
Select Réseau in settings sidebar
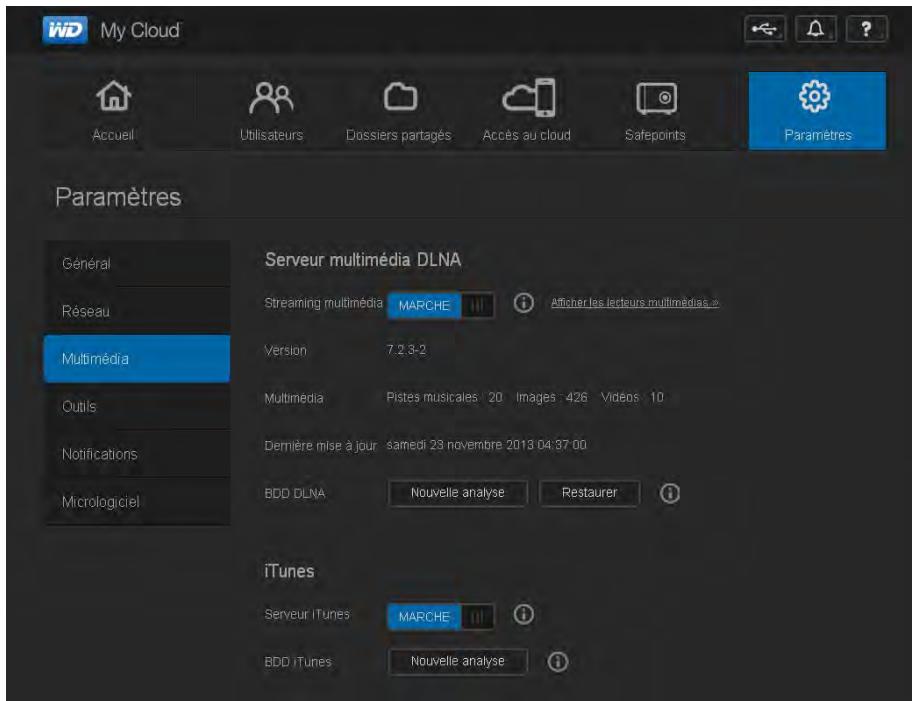137,311
